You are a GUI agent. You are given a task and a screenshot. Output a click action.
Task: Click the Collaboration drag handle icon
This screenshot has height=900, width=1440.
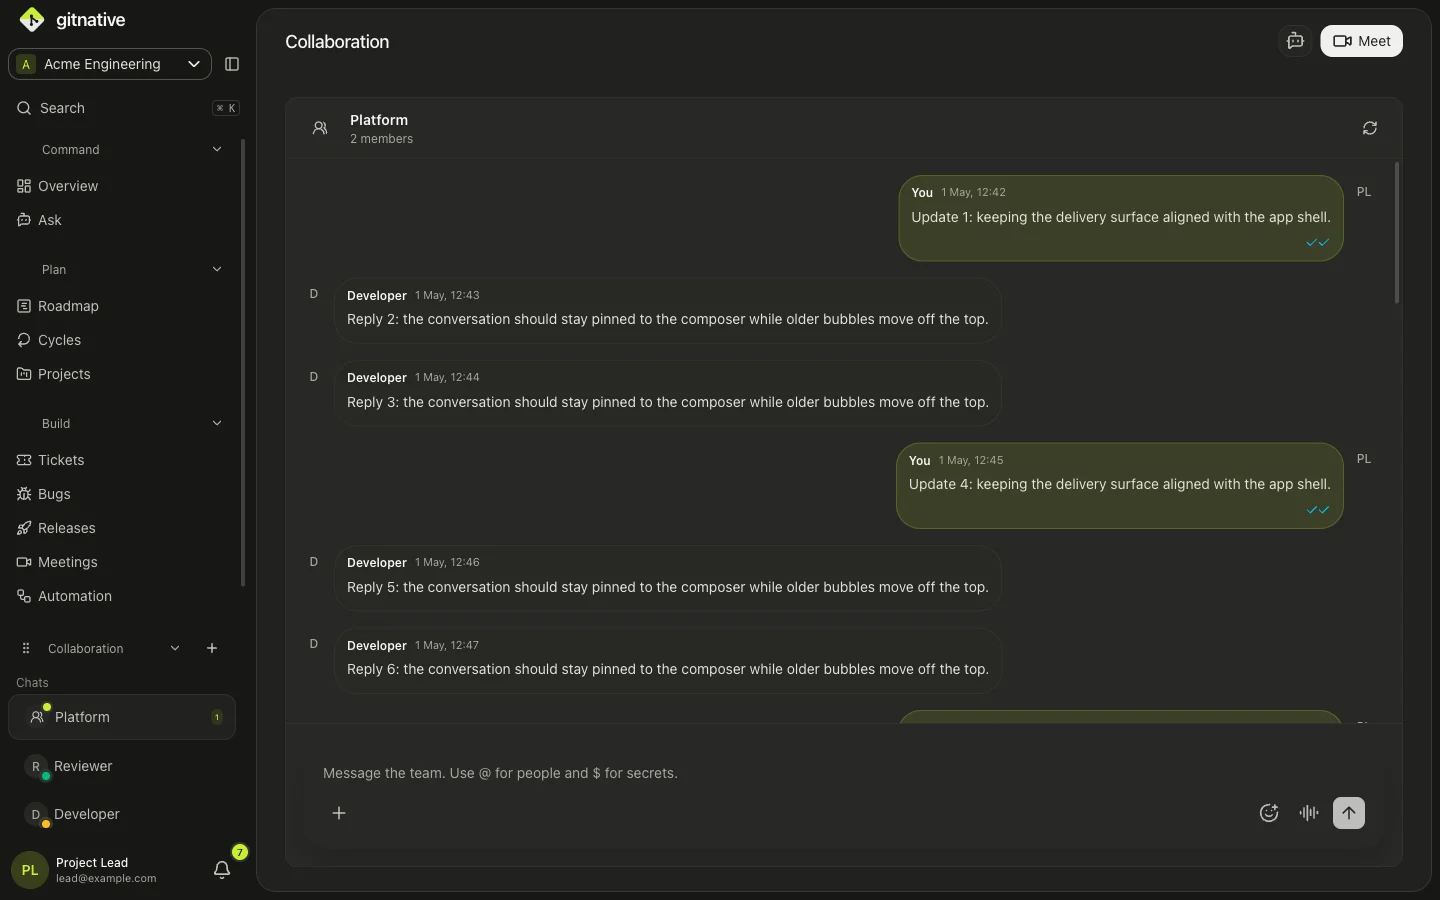26,648
